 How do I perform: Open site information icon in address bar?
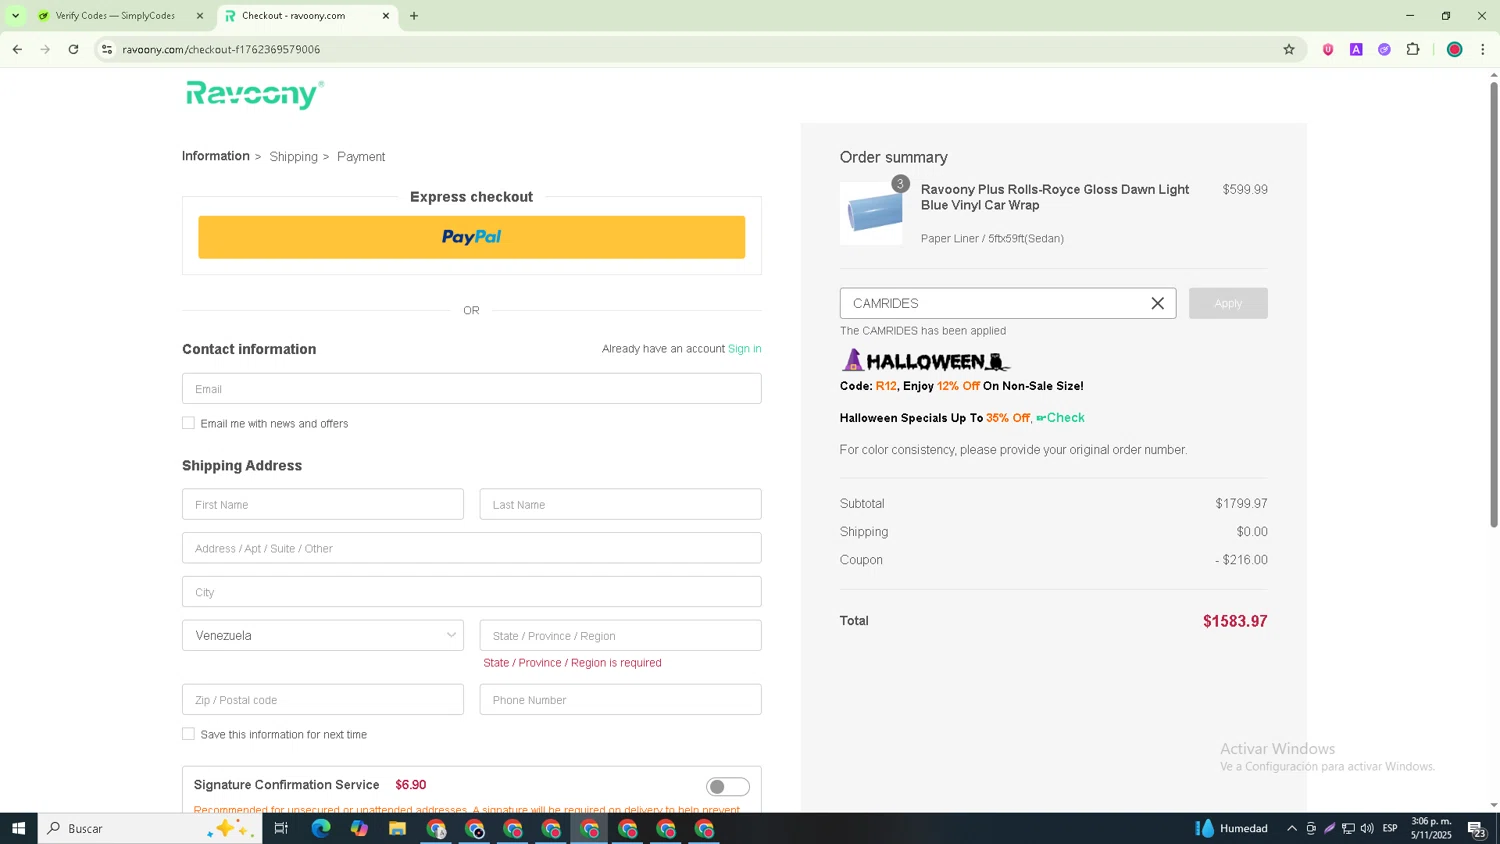(107, 49)
